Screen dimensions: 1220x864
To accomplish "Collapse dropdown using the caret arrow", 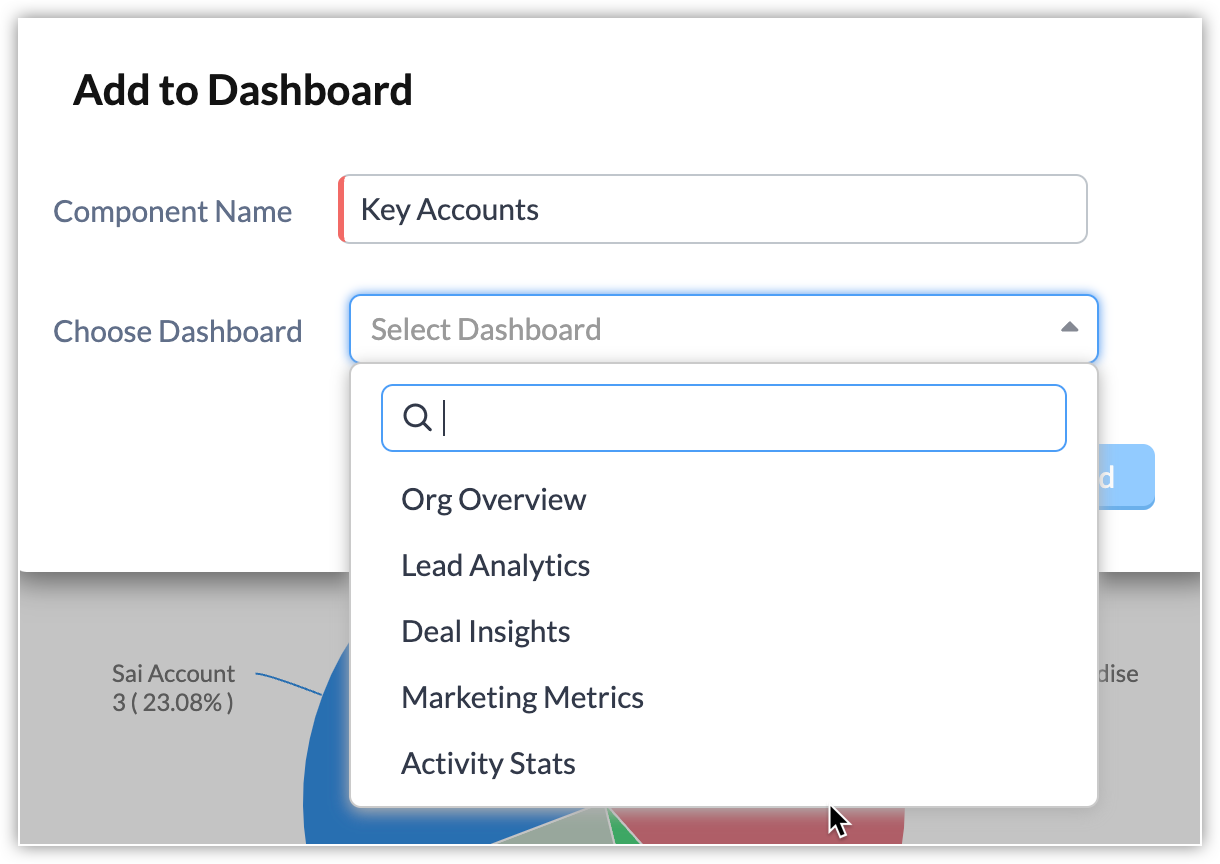I will pos(1069,328).
